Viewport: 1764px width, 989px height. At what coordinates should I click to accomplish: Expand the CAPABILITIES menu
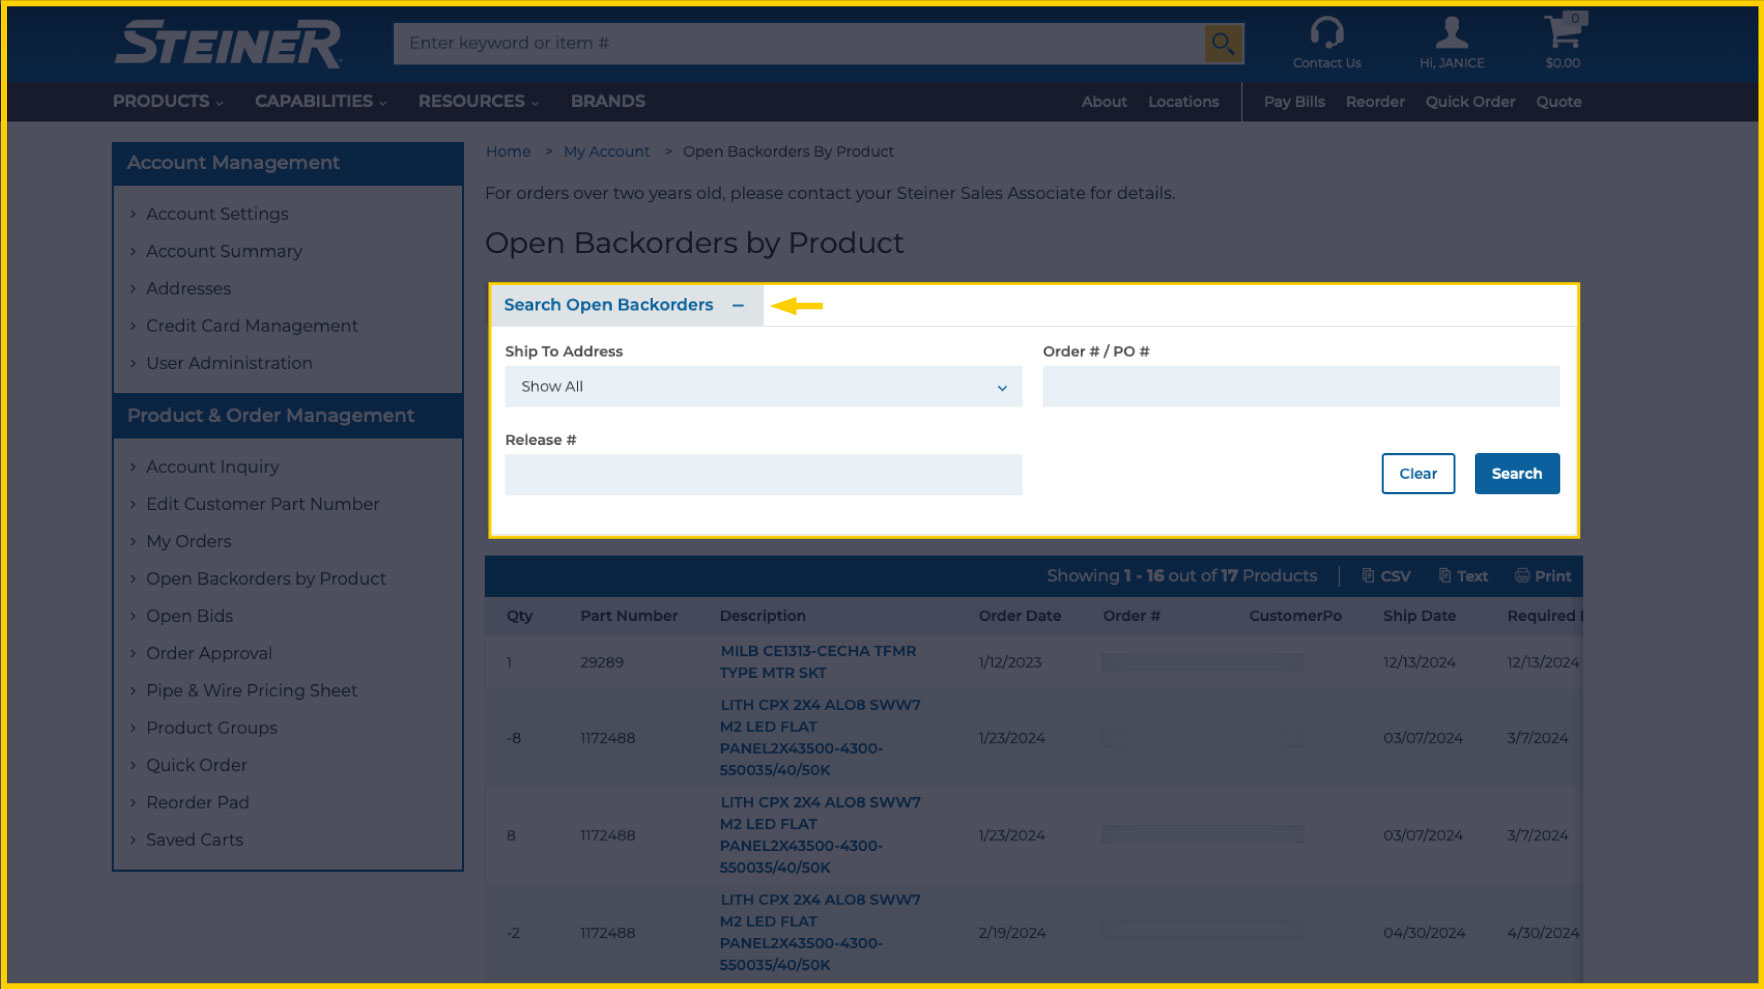pos(321,101)
